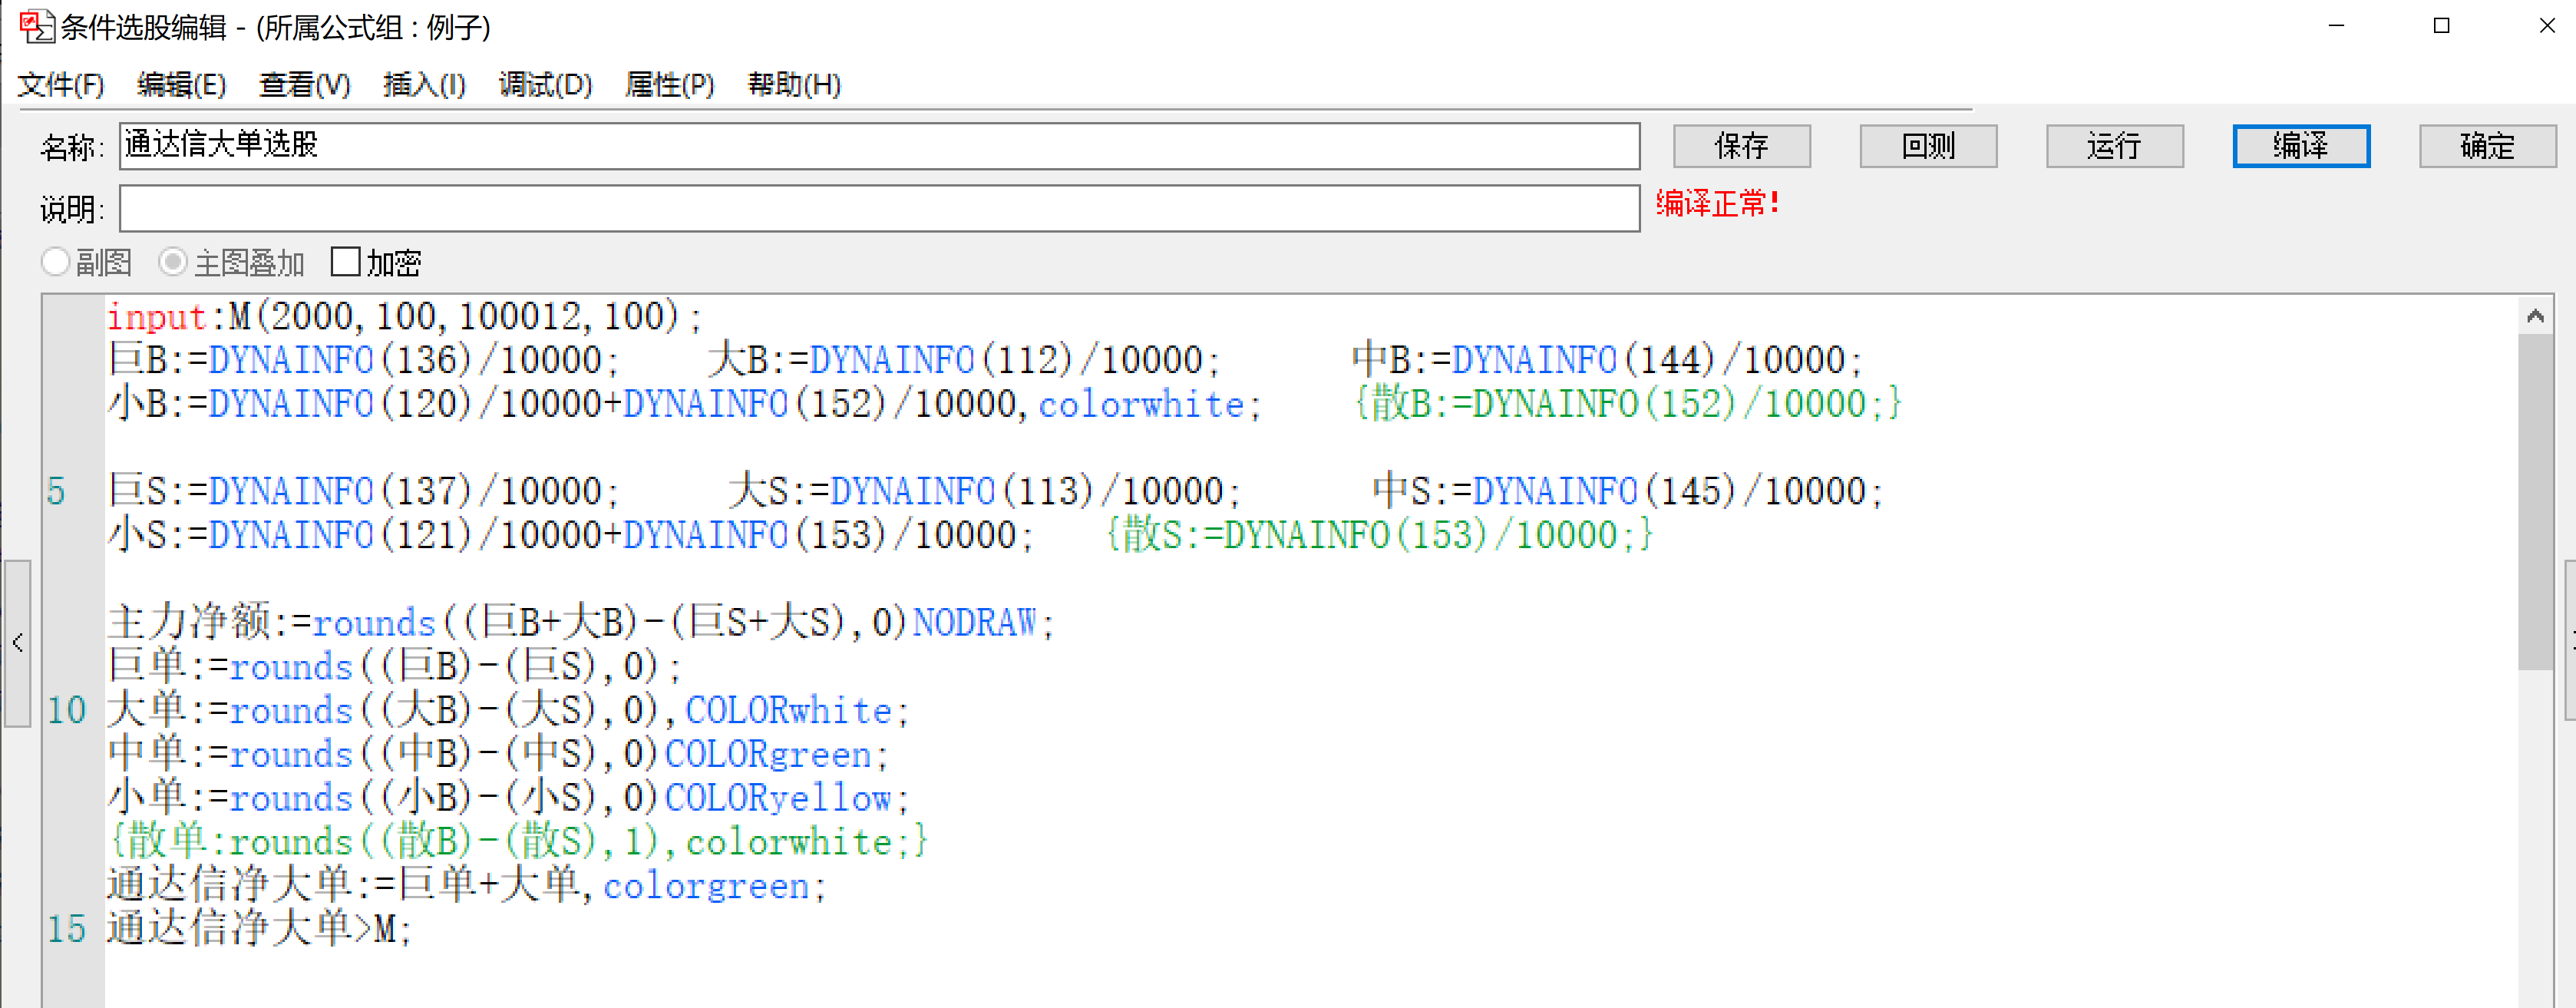Image resolution: width=2576 pixels, height=1008 pixels.
Task: Click the 大单 COLORwhite line
Action: [x=508, y=710]
